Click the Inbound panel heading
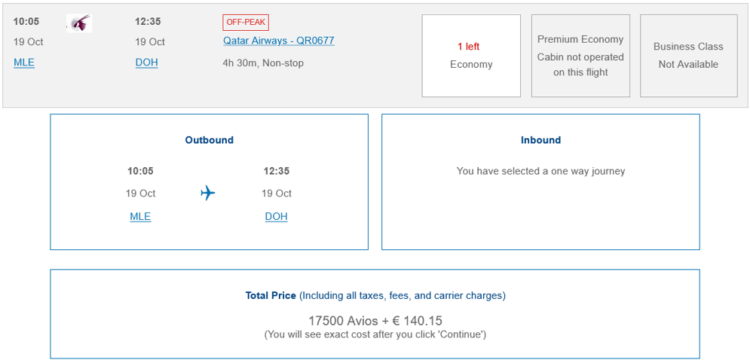The image size is (750, 360). [540, 140]
